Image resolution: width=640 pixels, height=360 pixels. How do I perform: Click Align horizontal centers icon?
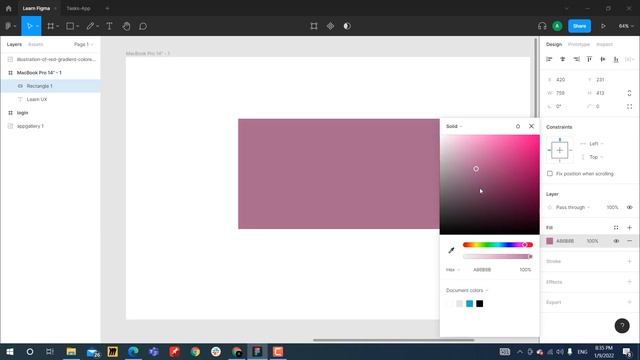click(x=563, y=59)
